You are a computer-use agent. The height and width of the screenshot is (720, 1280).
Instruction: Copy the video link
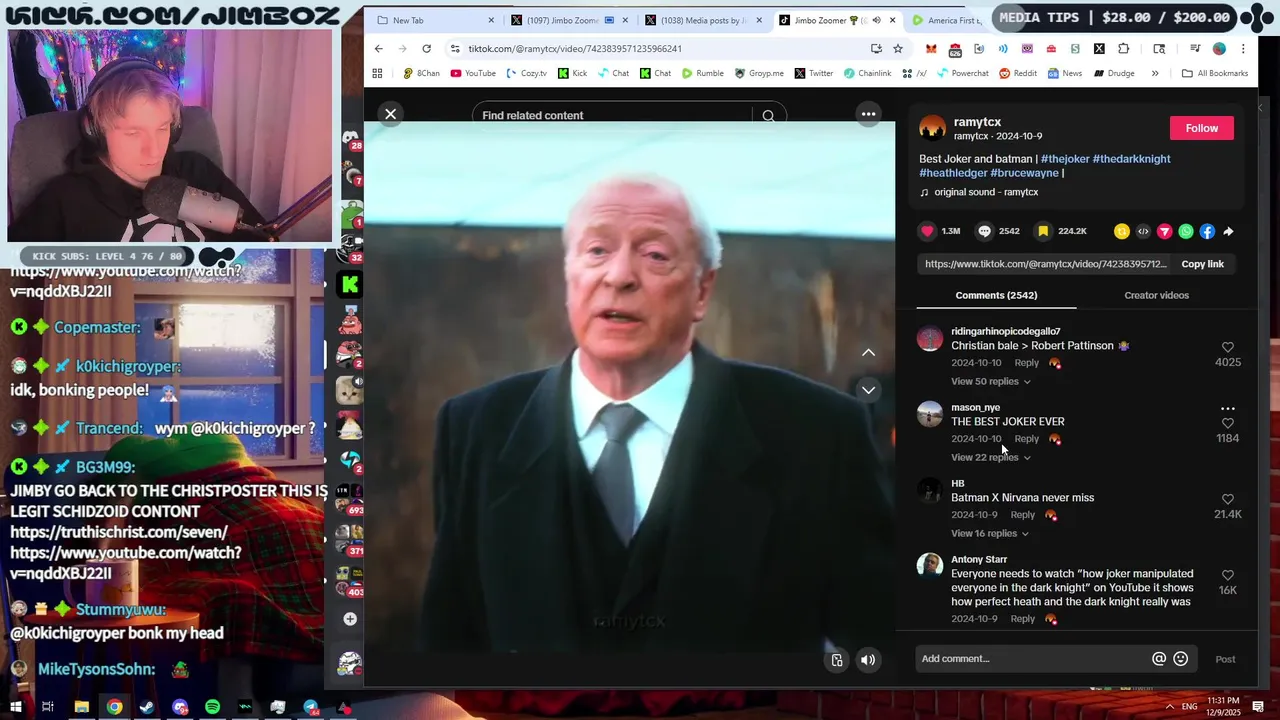click(x=1202, y=264)
